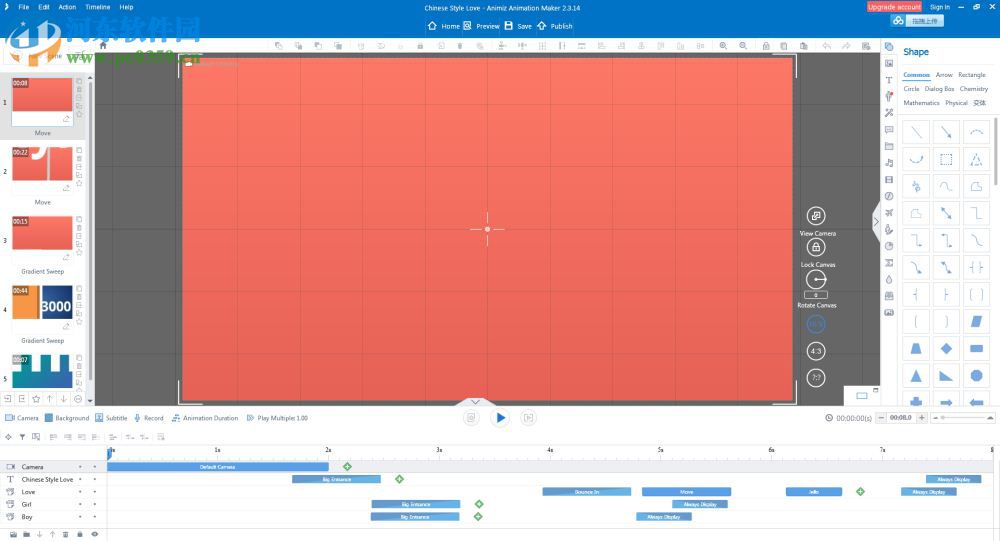
Task: Click the Upgrade account button
Action: tap(893, 7)
